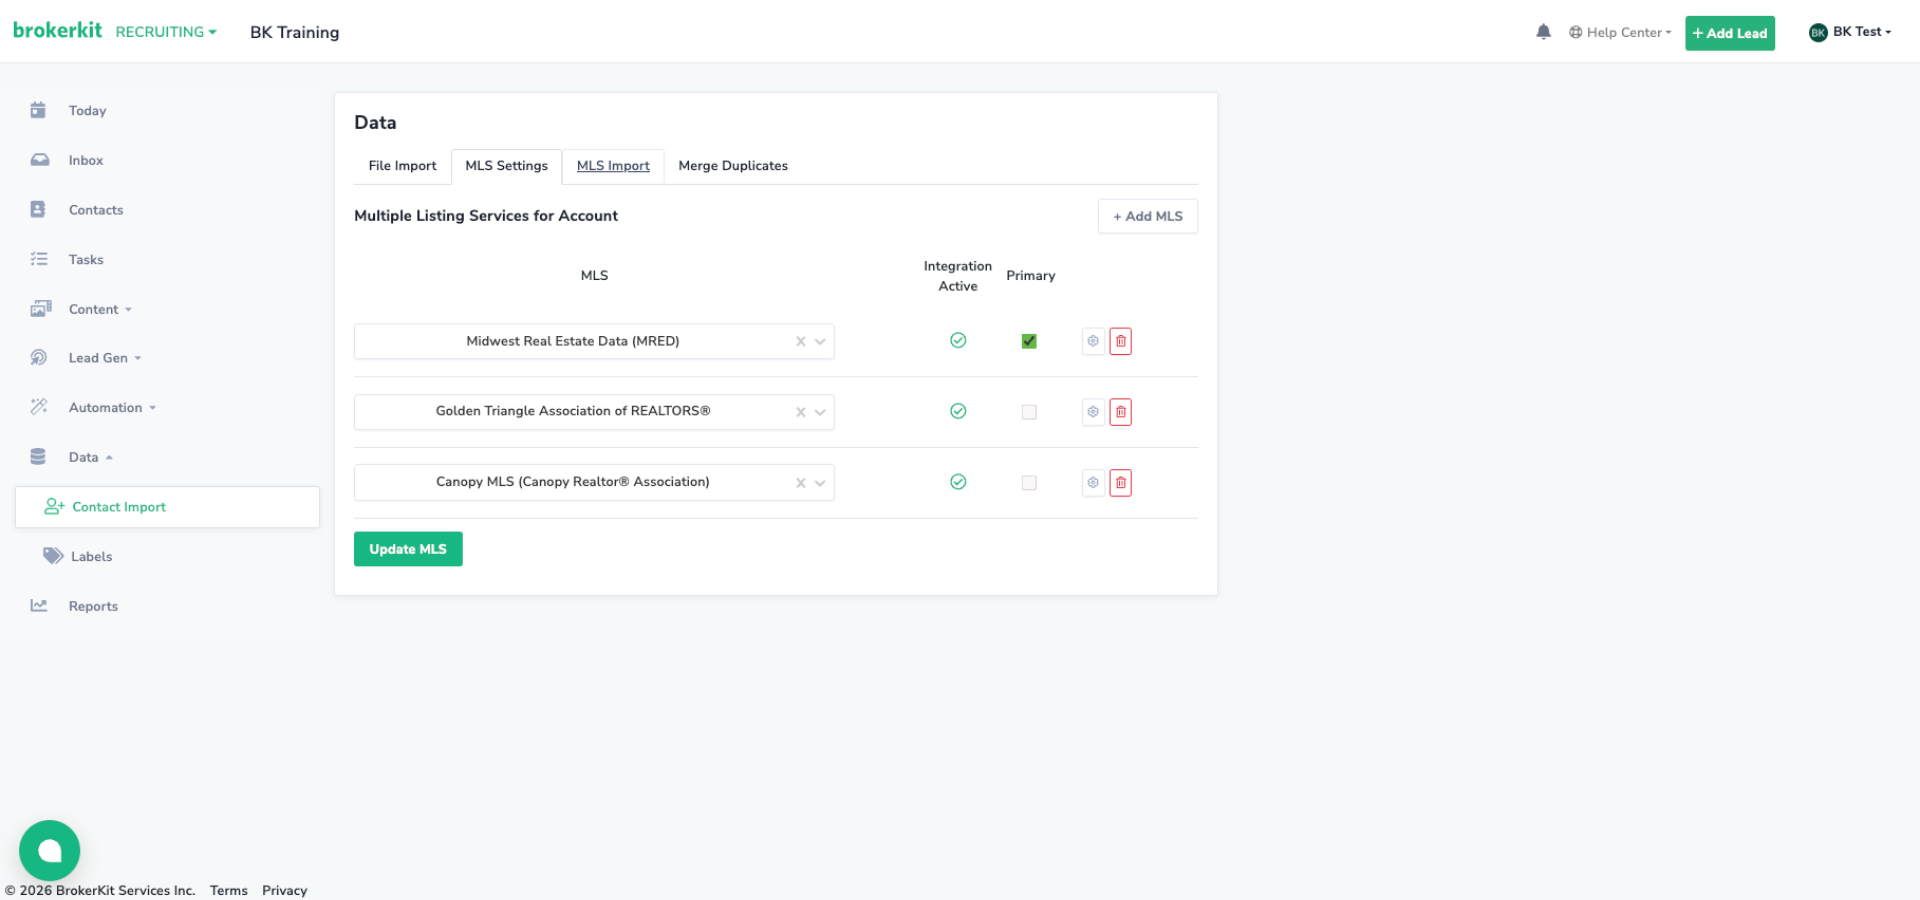1920x900 pixels.
Task: Click the Automation magic wand icon
Action: [x=39, y=407]
